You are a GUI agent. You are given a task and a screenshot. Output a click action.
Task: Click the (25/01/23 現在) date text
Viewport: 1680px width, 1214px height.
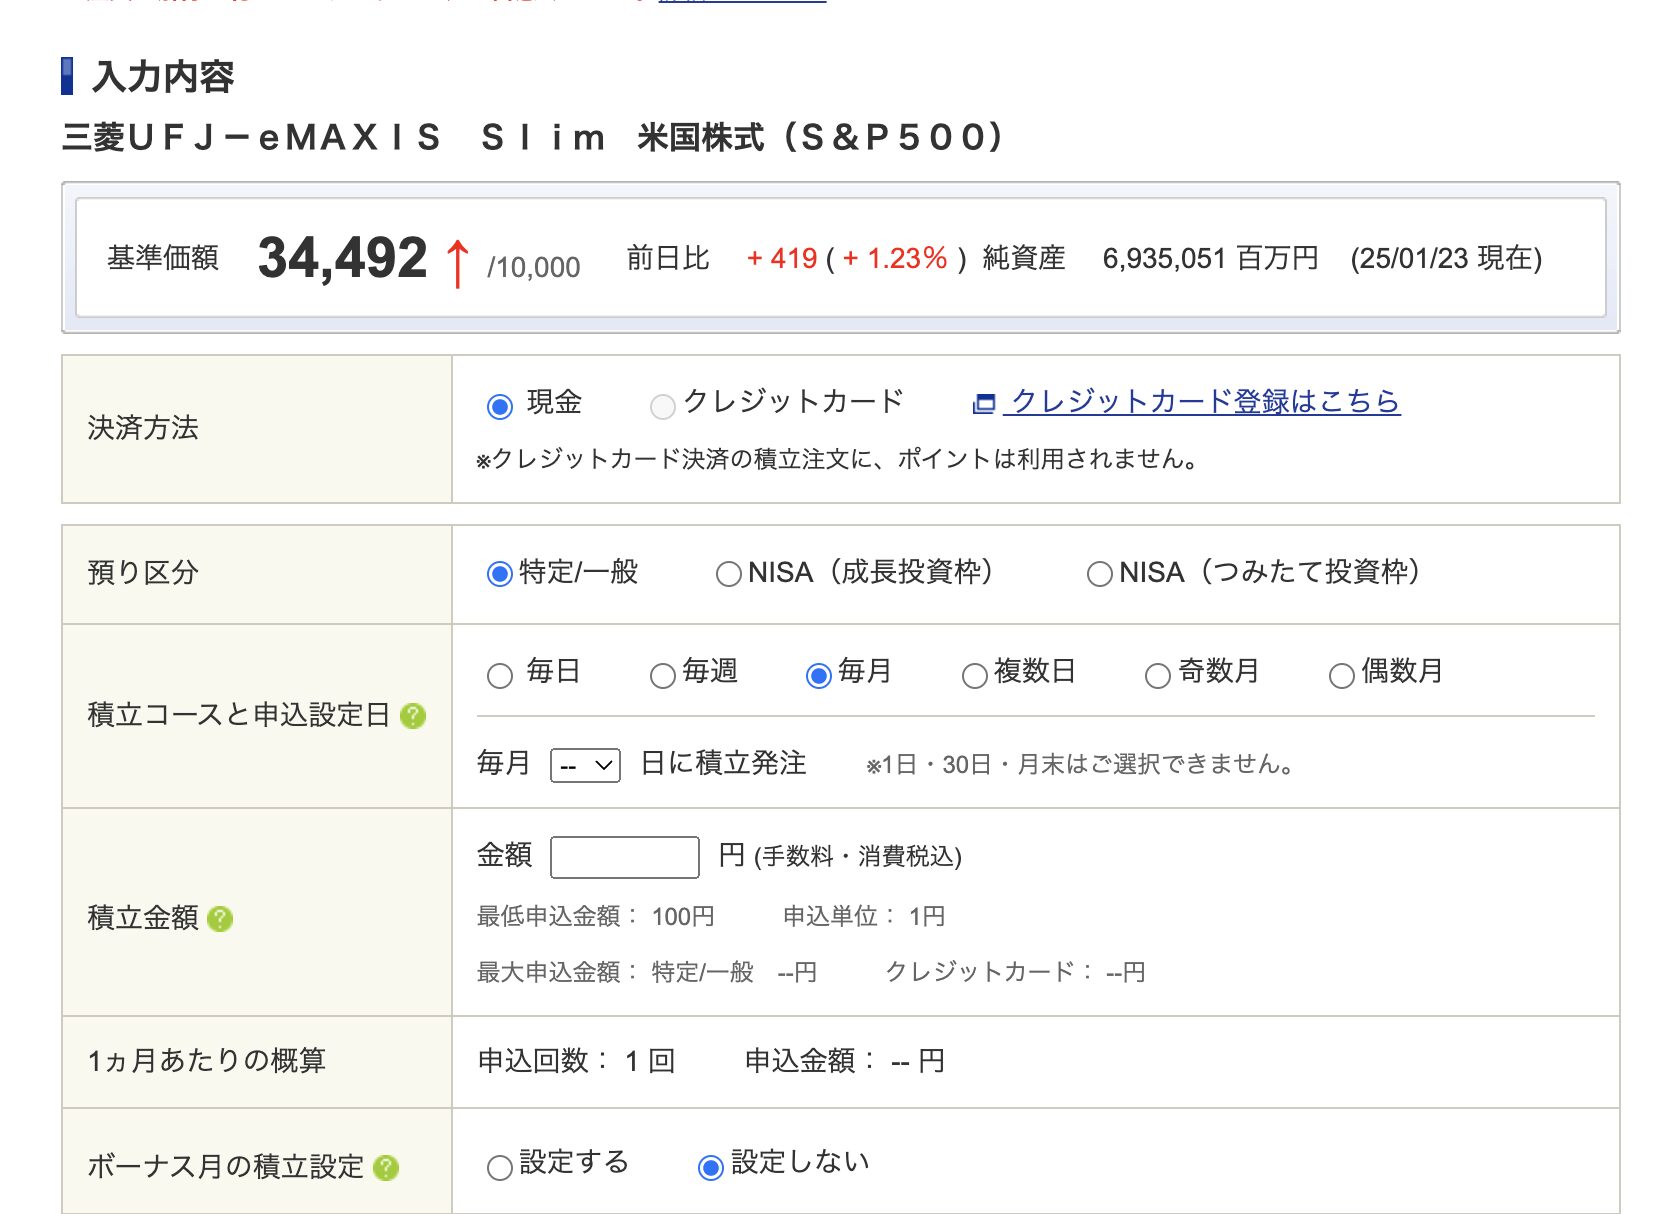1446,259
